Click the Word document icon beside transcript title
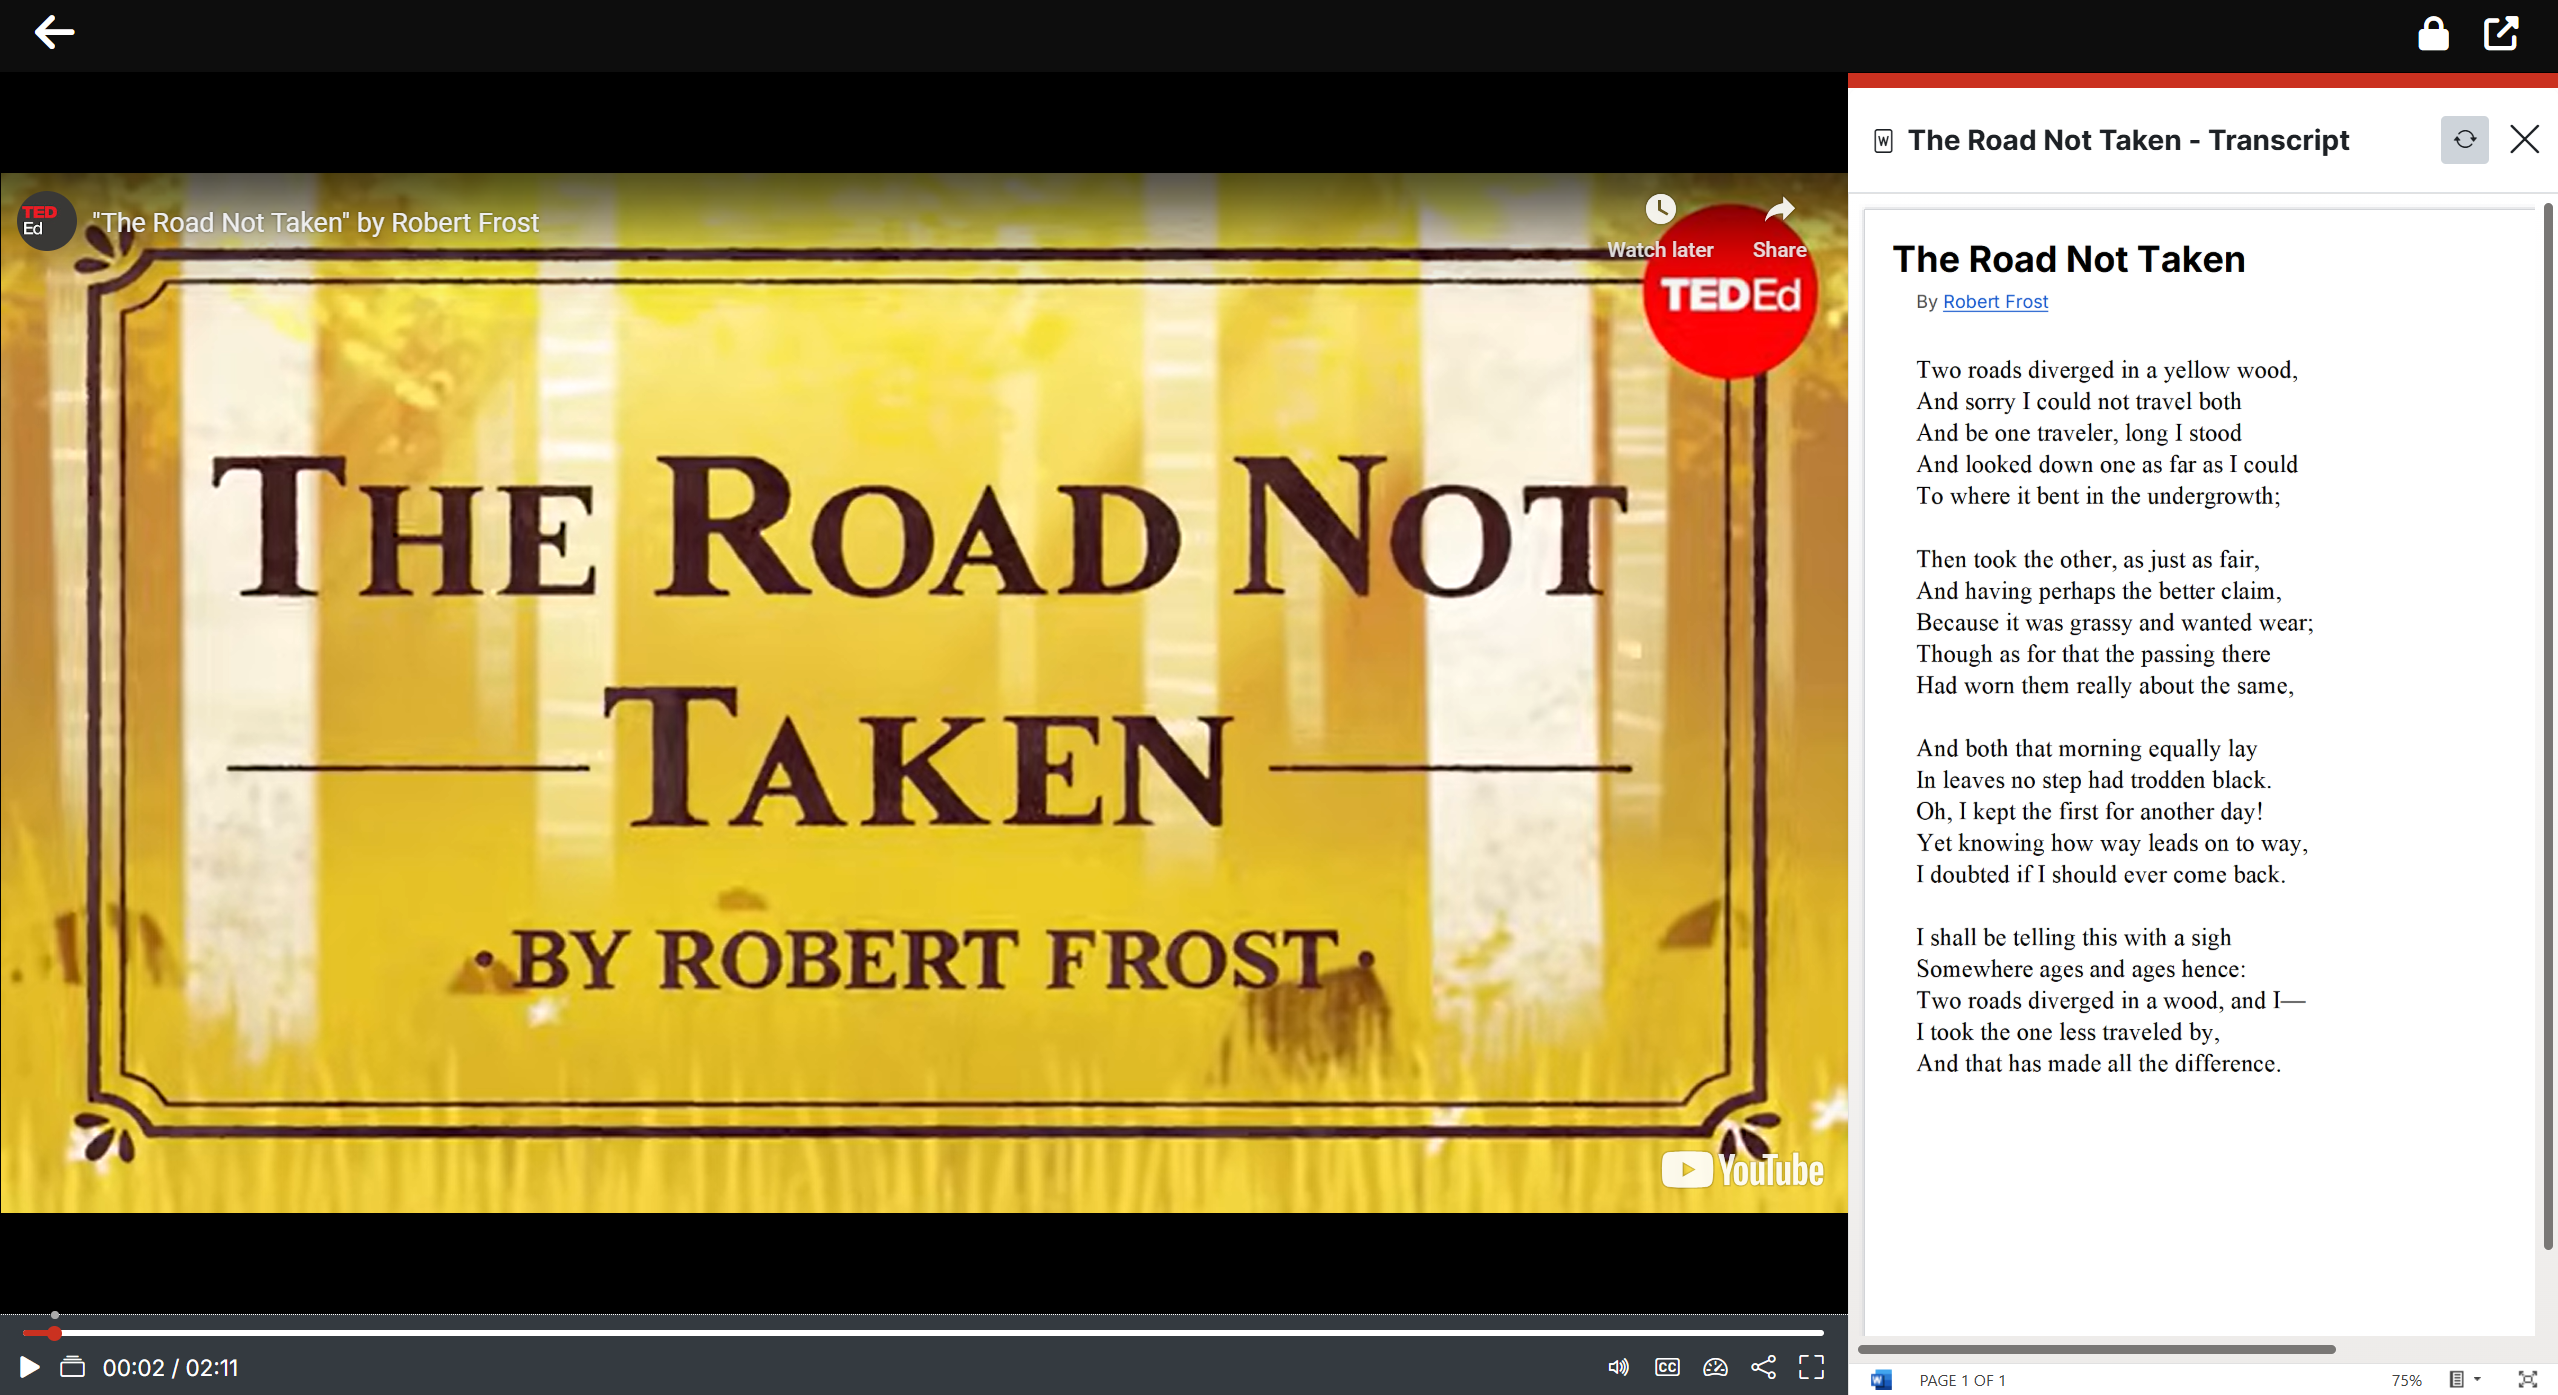 [x=1883, y=141]
